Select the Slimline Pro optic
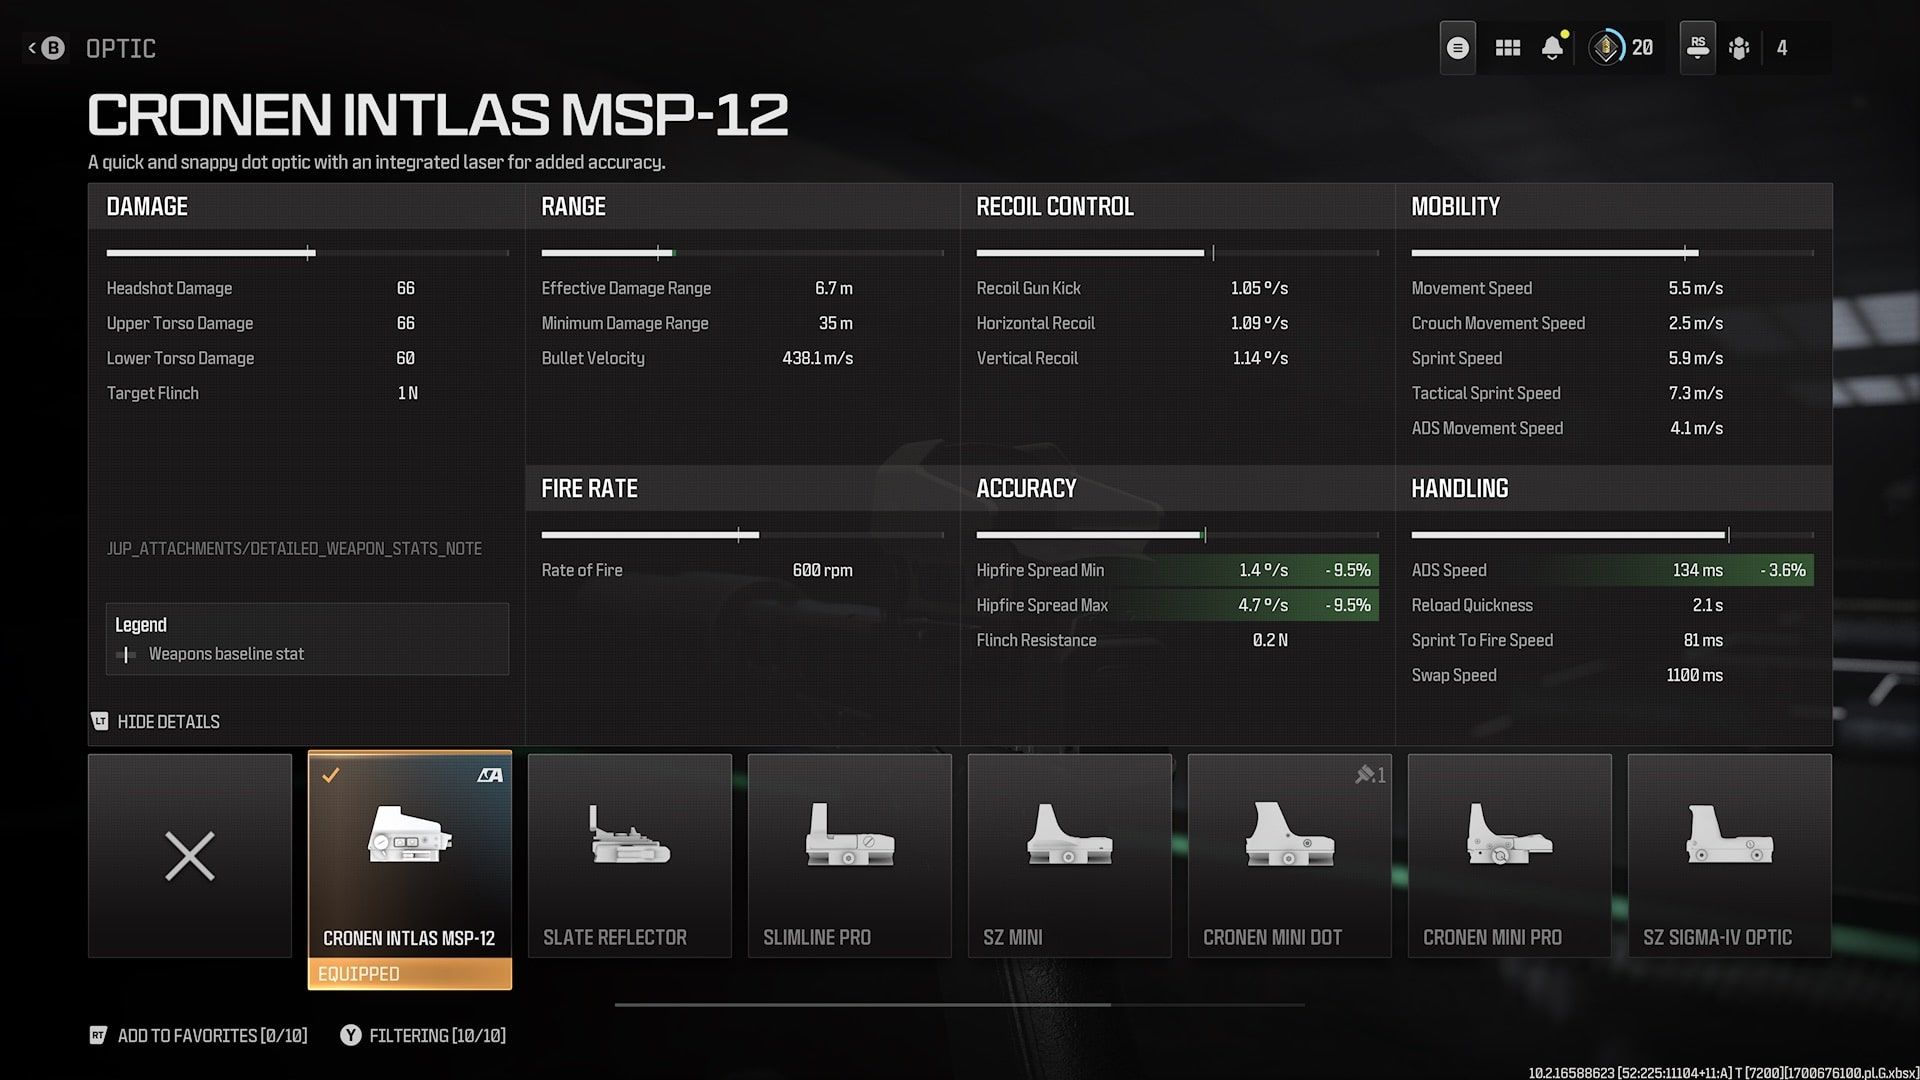The width and height of the screenshot is (1920, 1080). pos(850,856)
